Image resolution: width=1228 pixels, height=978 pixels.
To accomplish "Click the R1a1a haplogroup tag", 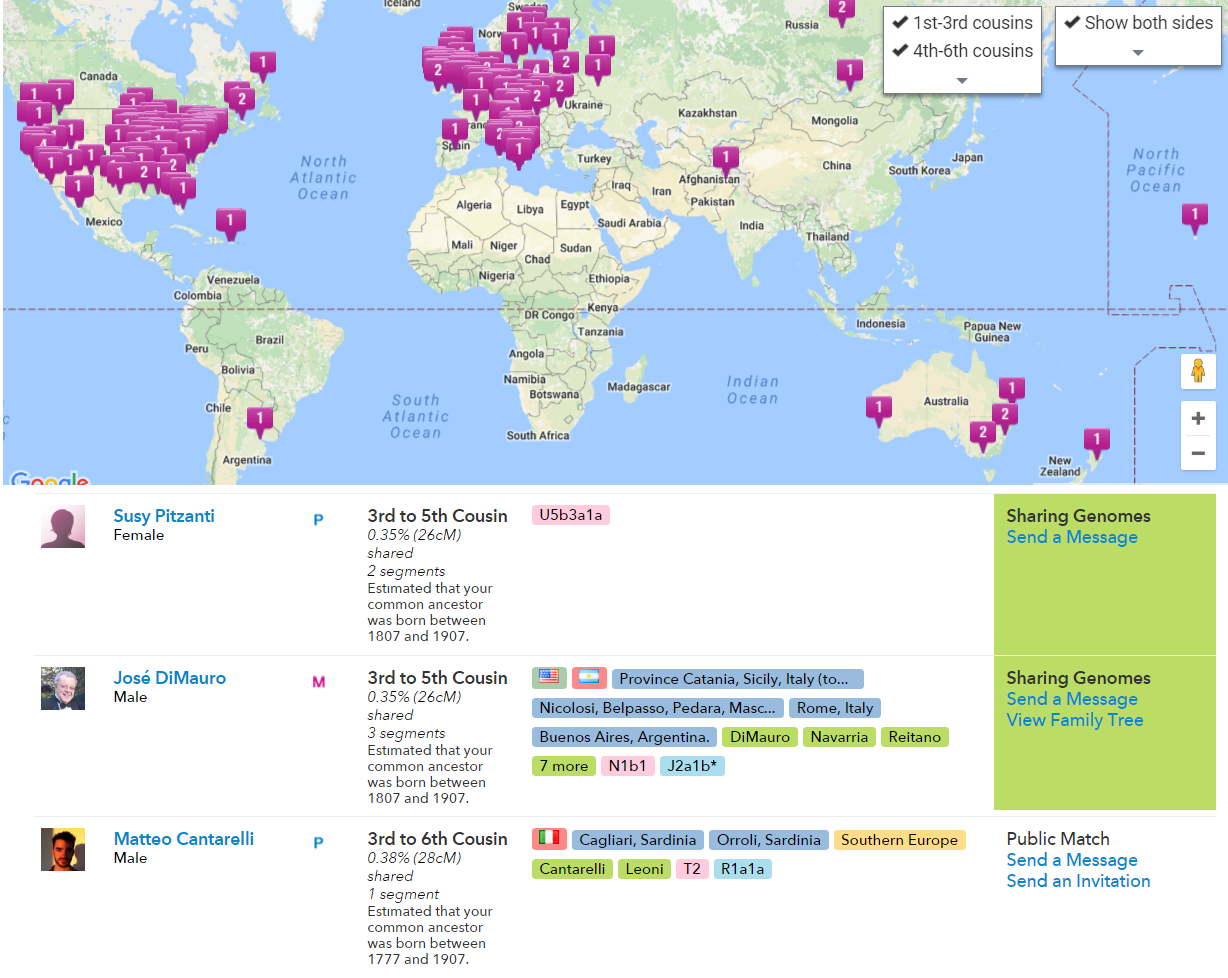I will pyautogui.click(x=743, y=869).
